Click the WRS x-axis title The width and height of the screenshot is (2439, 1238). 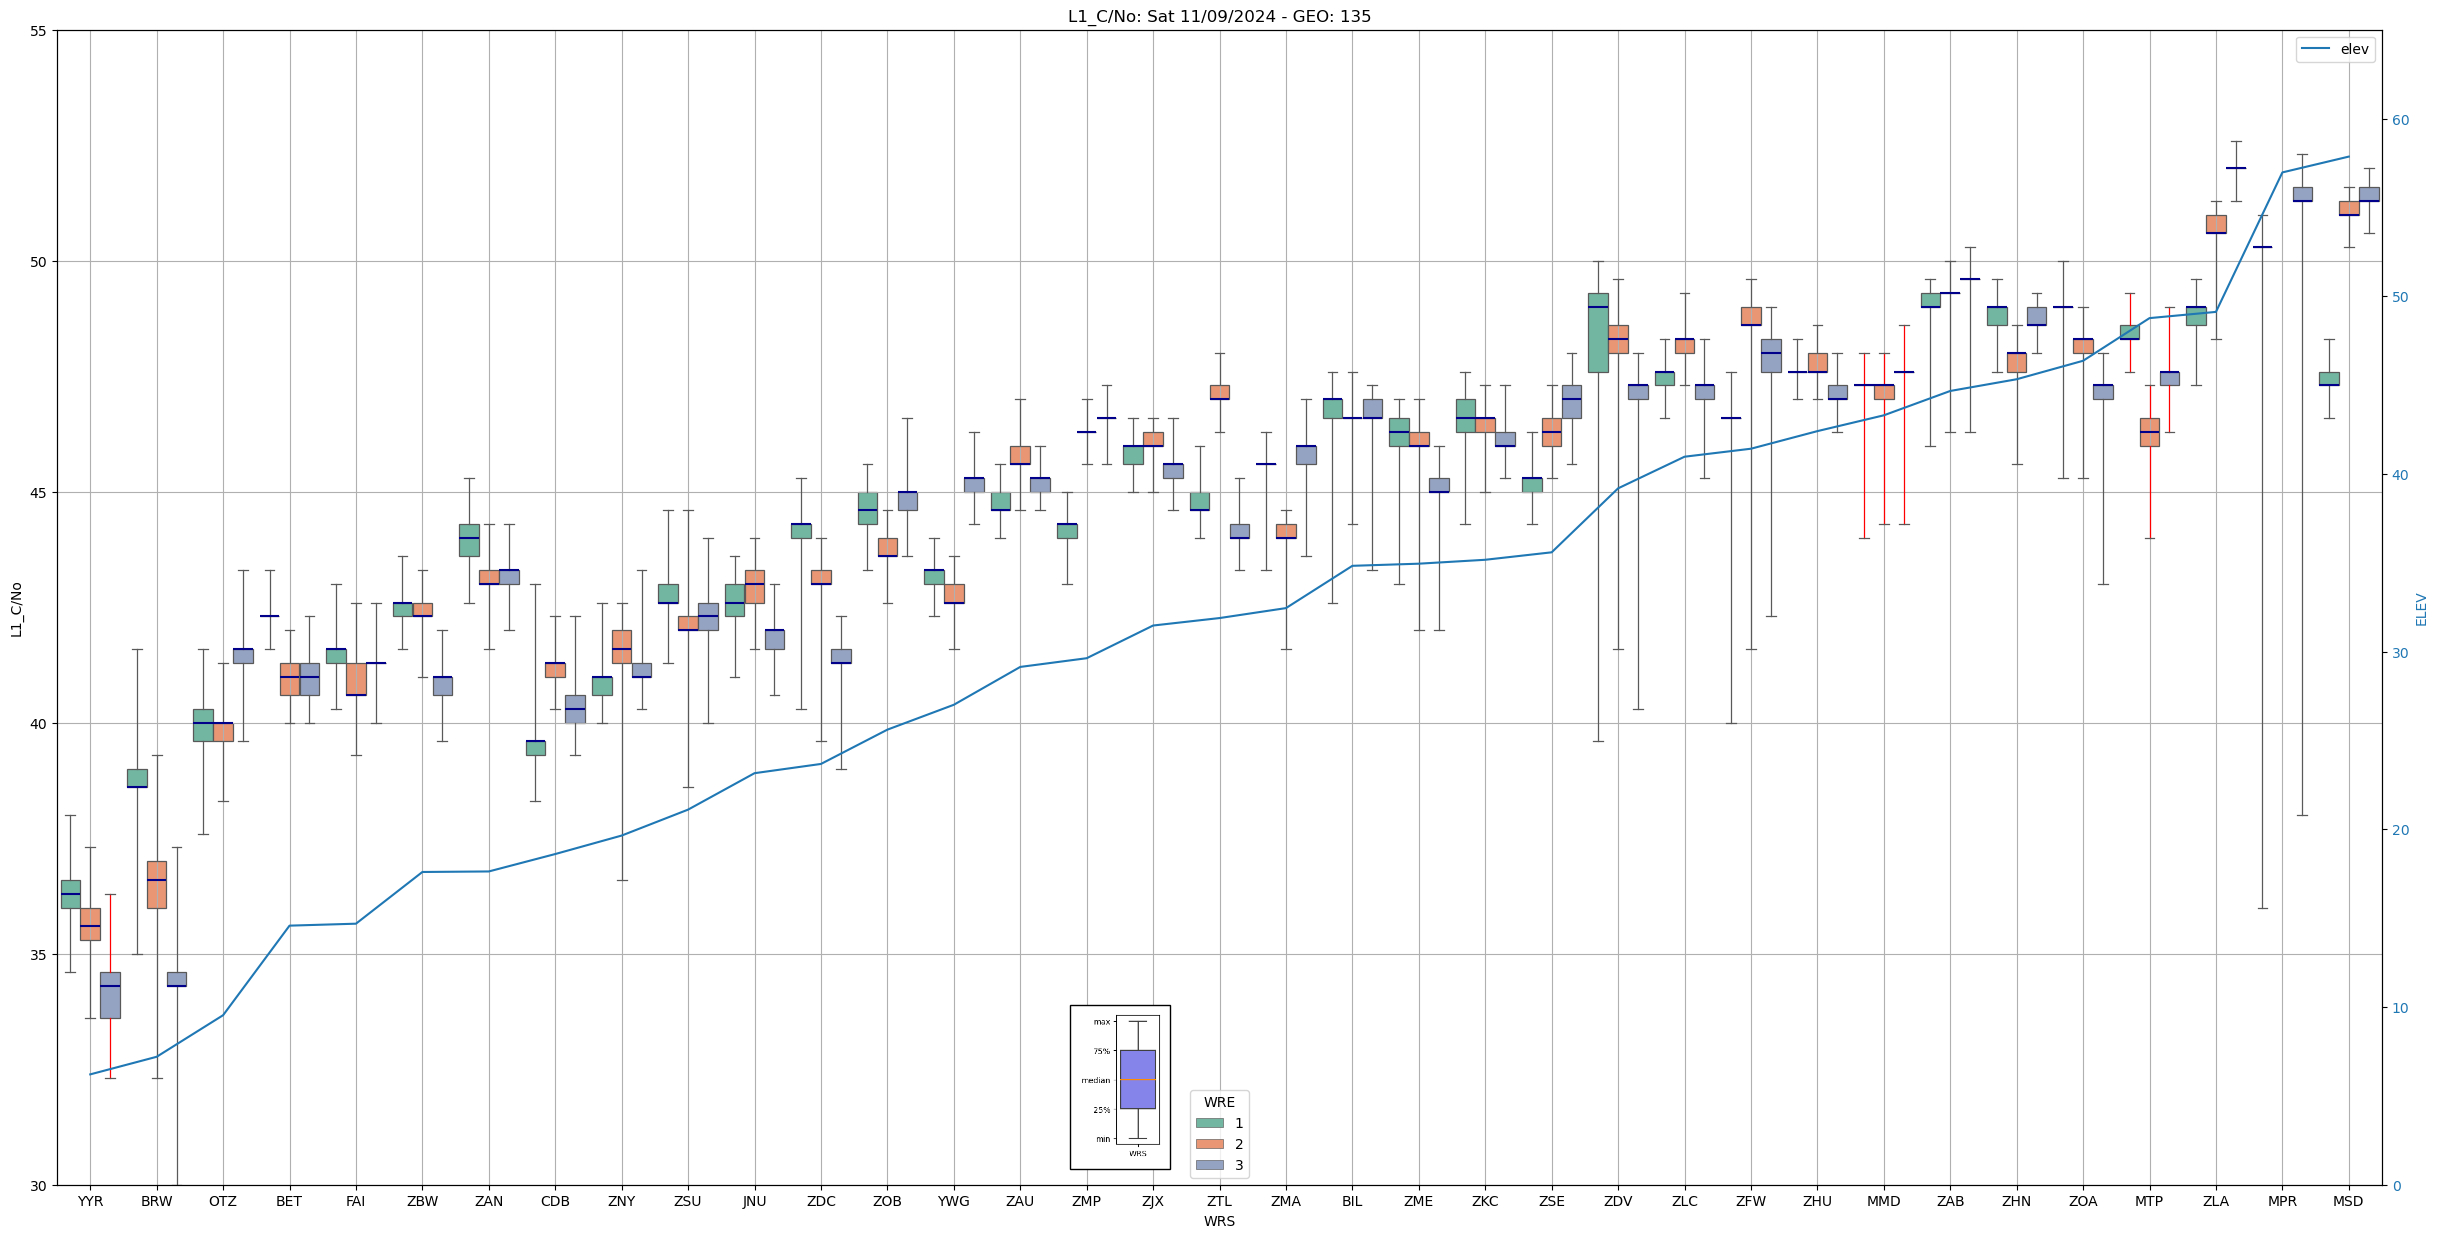1219,1221
